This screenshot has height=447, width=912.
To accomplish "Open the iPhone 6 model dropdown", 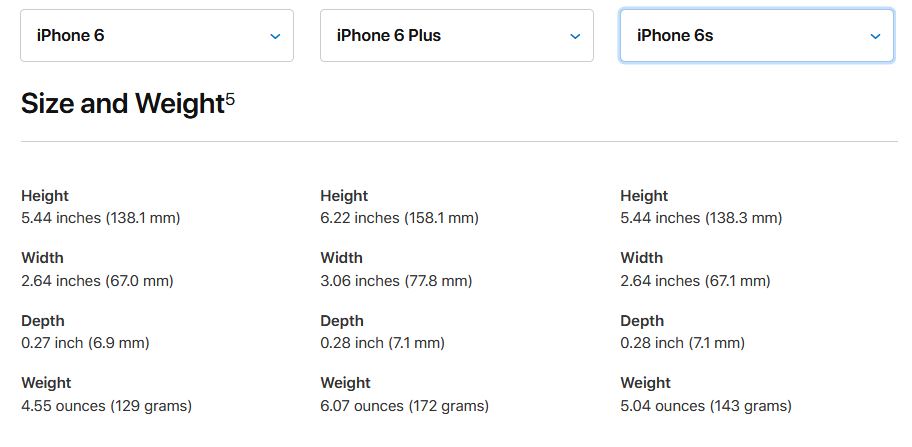I will (156, 36).
